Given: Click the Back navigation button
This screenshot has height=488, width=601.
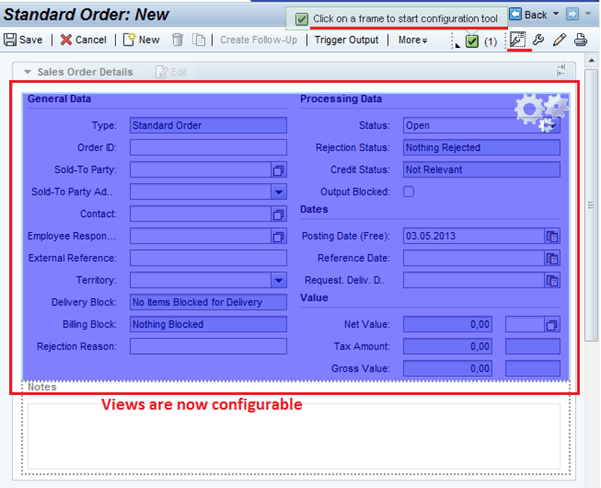Looking at the screenshot, I should point(529,15).
